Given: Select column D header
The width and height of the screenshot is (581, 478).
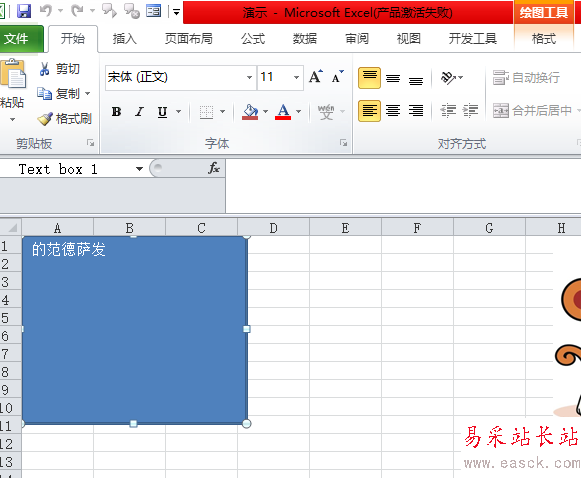Looking at the screenshot, I should pyautogui.click(x=273, y=228).
